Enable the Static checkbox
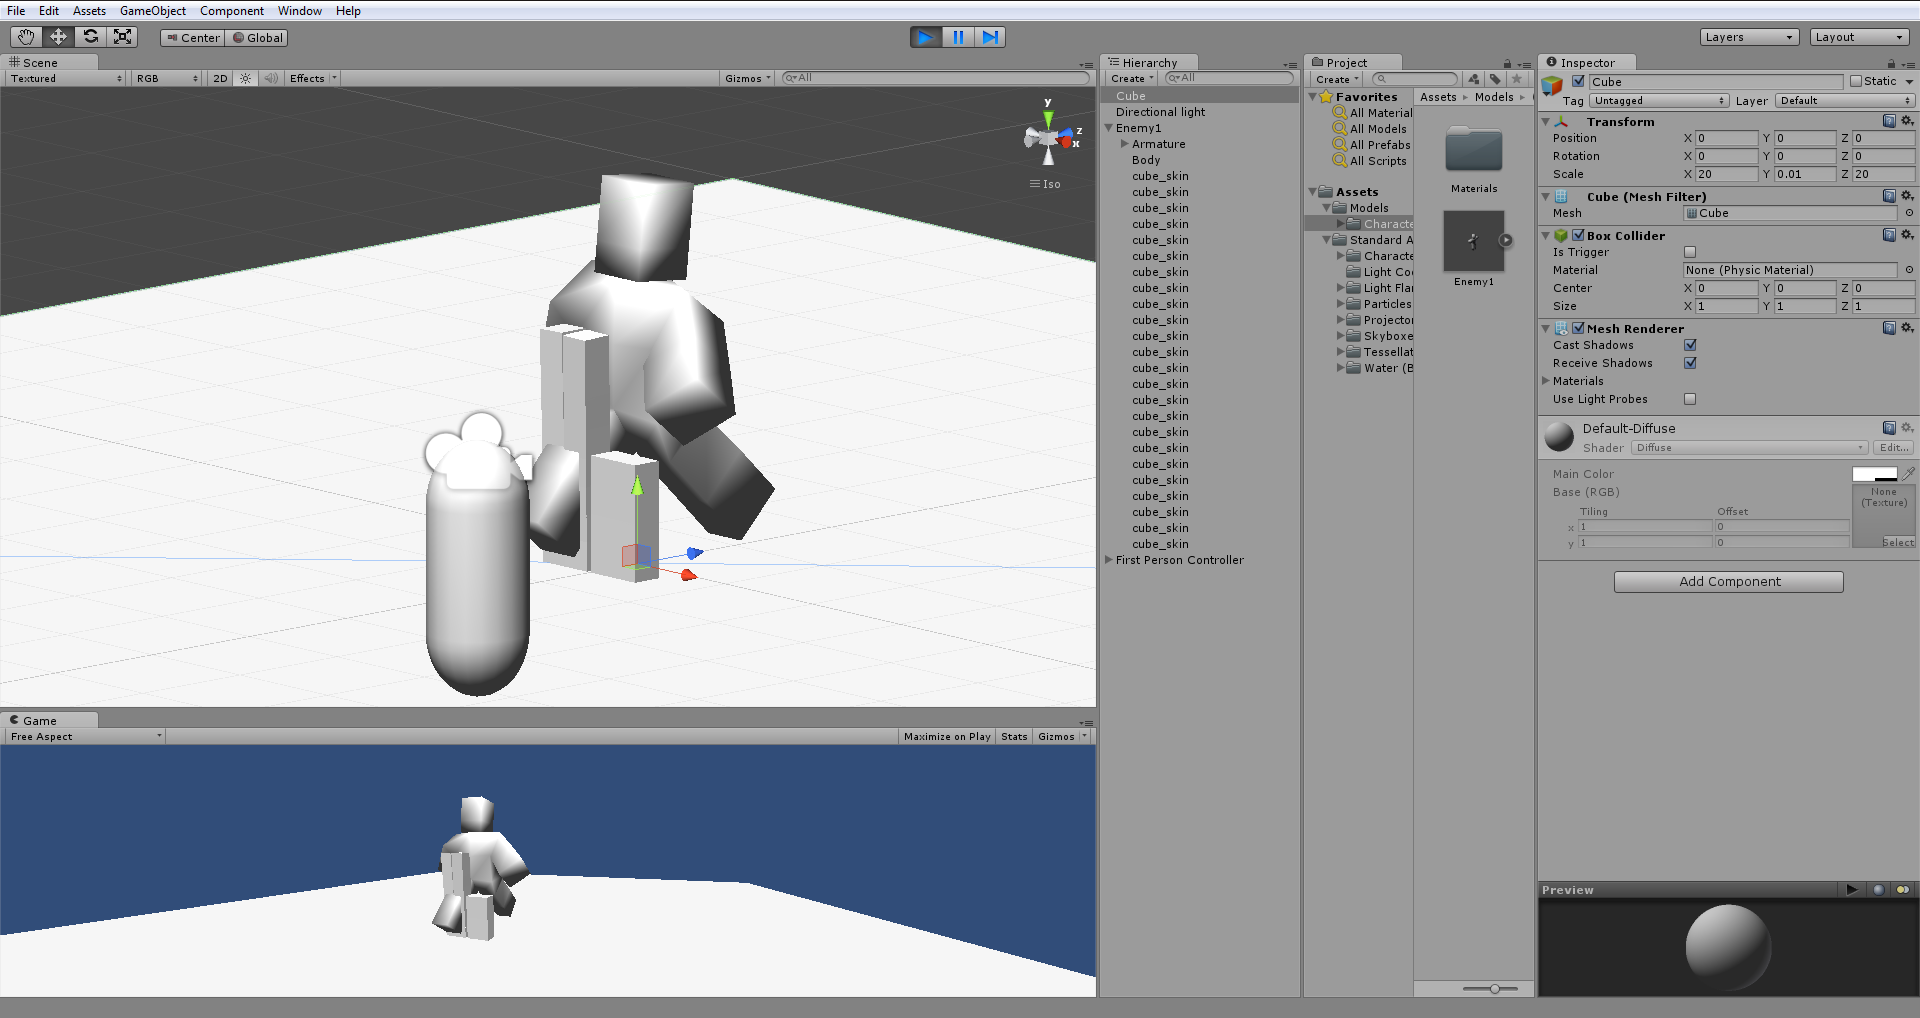Screen dimensions: 1920x1018 pos(1856,81)
